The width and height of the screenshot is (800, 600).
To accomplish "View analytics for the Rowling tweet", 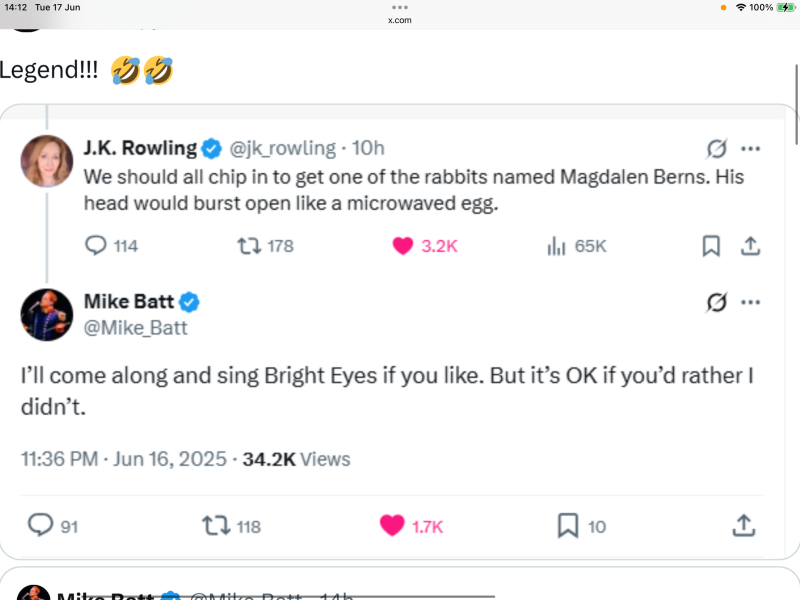I will 557,246.
